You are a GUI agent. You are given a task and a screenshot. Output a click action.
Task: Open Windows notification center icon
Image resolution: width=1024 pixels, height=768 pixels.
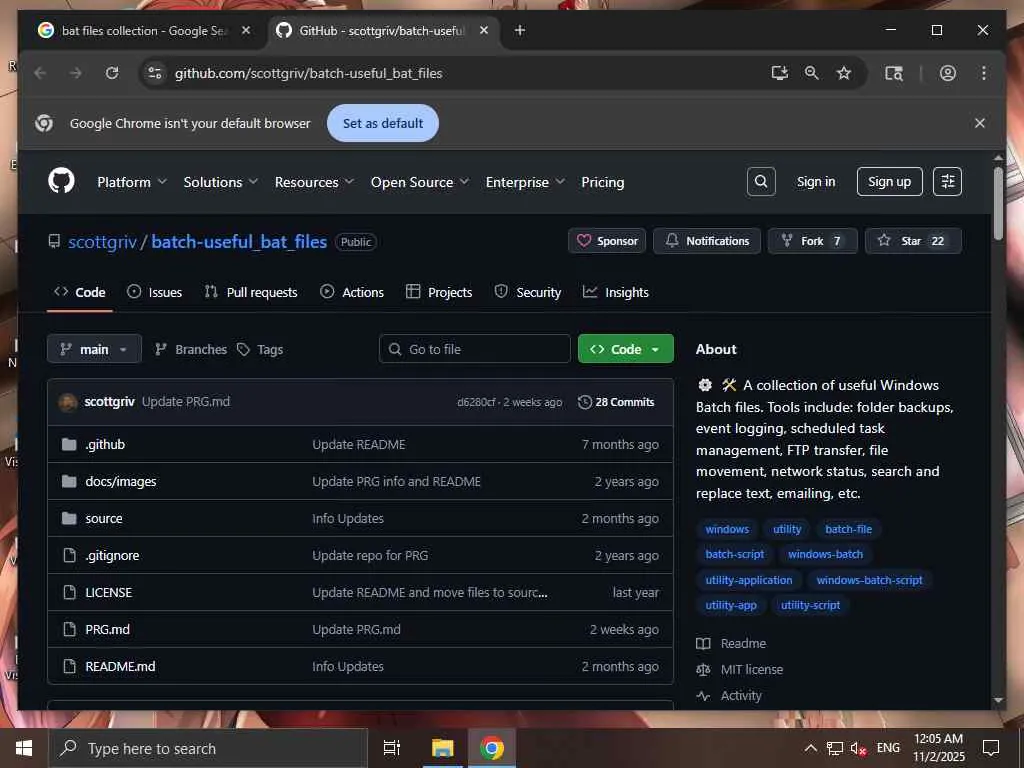coord(991,748)
